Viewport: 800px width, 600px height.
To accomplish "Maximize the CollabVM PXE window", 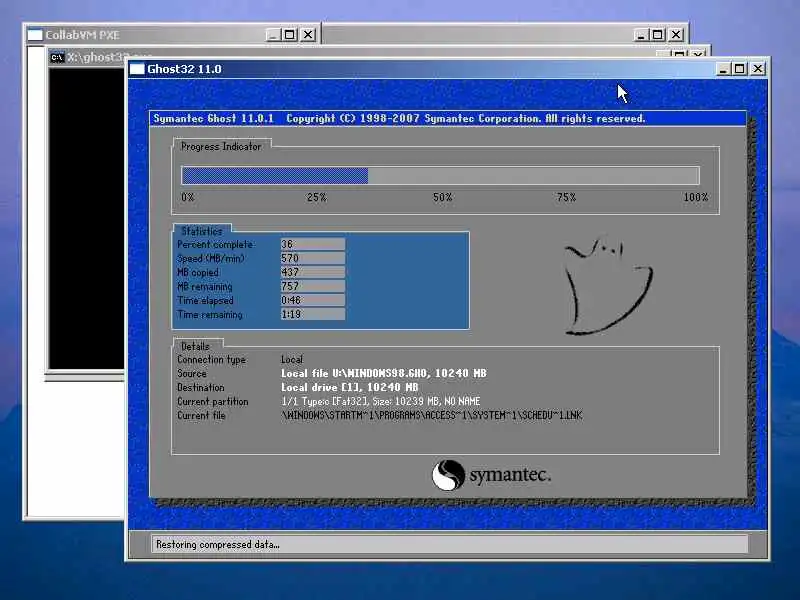I will click(x=289, y=35).
